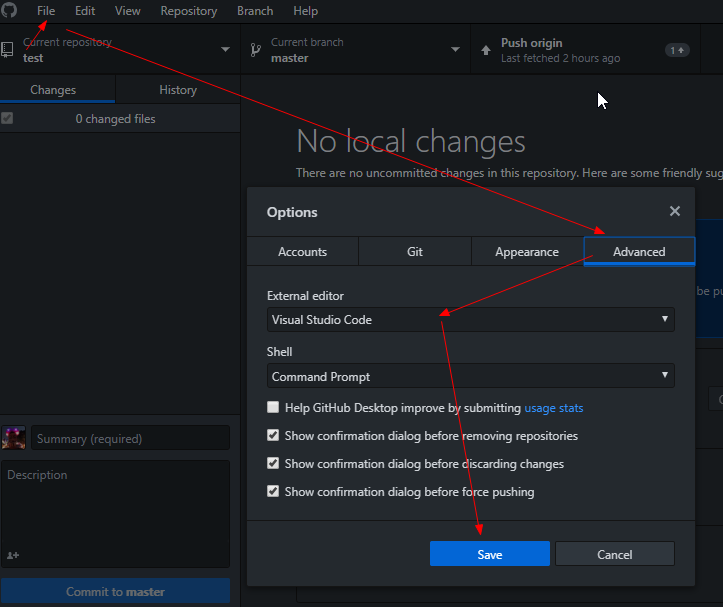Open the Shell dropdown showing Command Prompt
This screenshot has width=723, height=607.
(x=470, y=375)
